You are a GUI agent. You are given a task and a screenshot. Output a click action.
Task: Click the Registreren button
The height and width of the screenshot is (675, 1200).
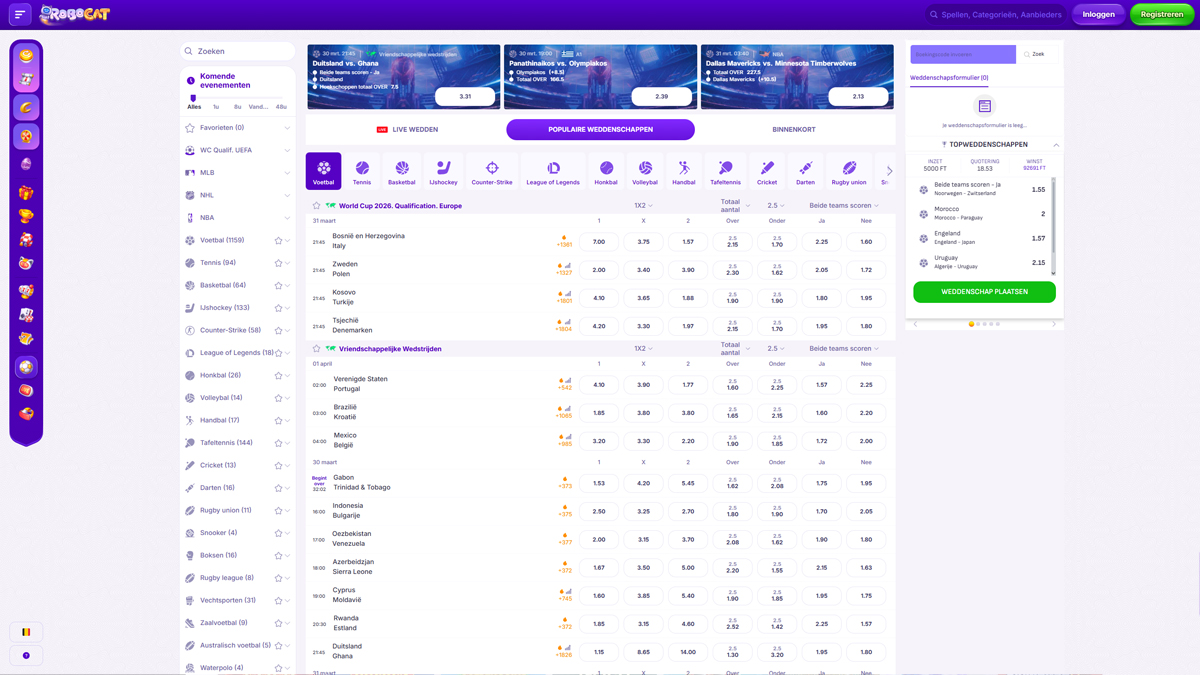(1161, 15)
